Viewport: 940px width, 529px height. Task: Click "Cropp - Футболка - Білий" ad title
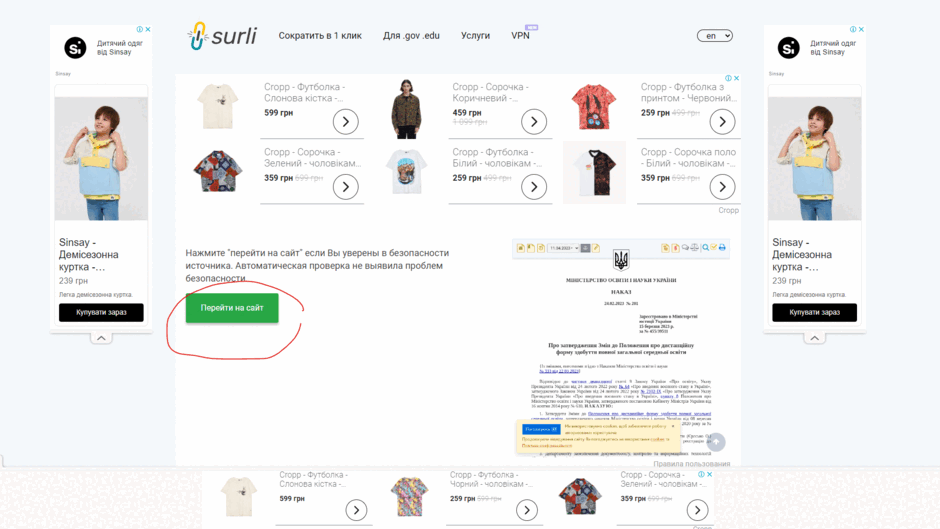tap(497, 158)
